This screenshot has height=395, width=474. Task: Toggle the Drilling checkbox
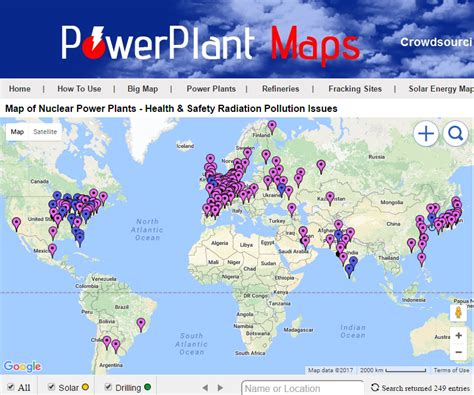click(x=108, y=387)
